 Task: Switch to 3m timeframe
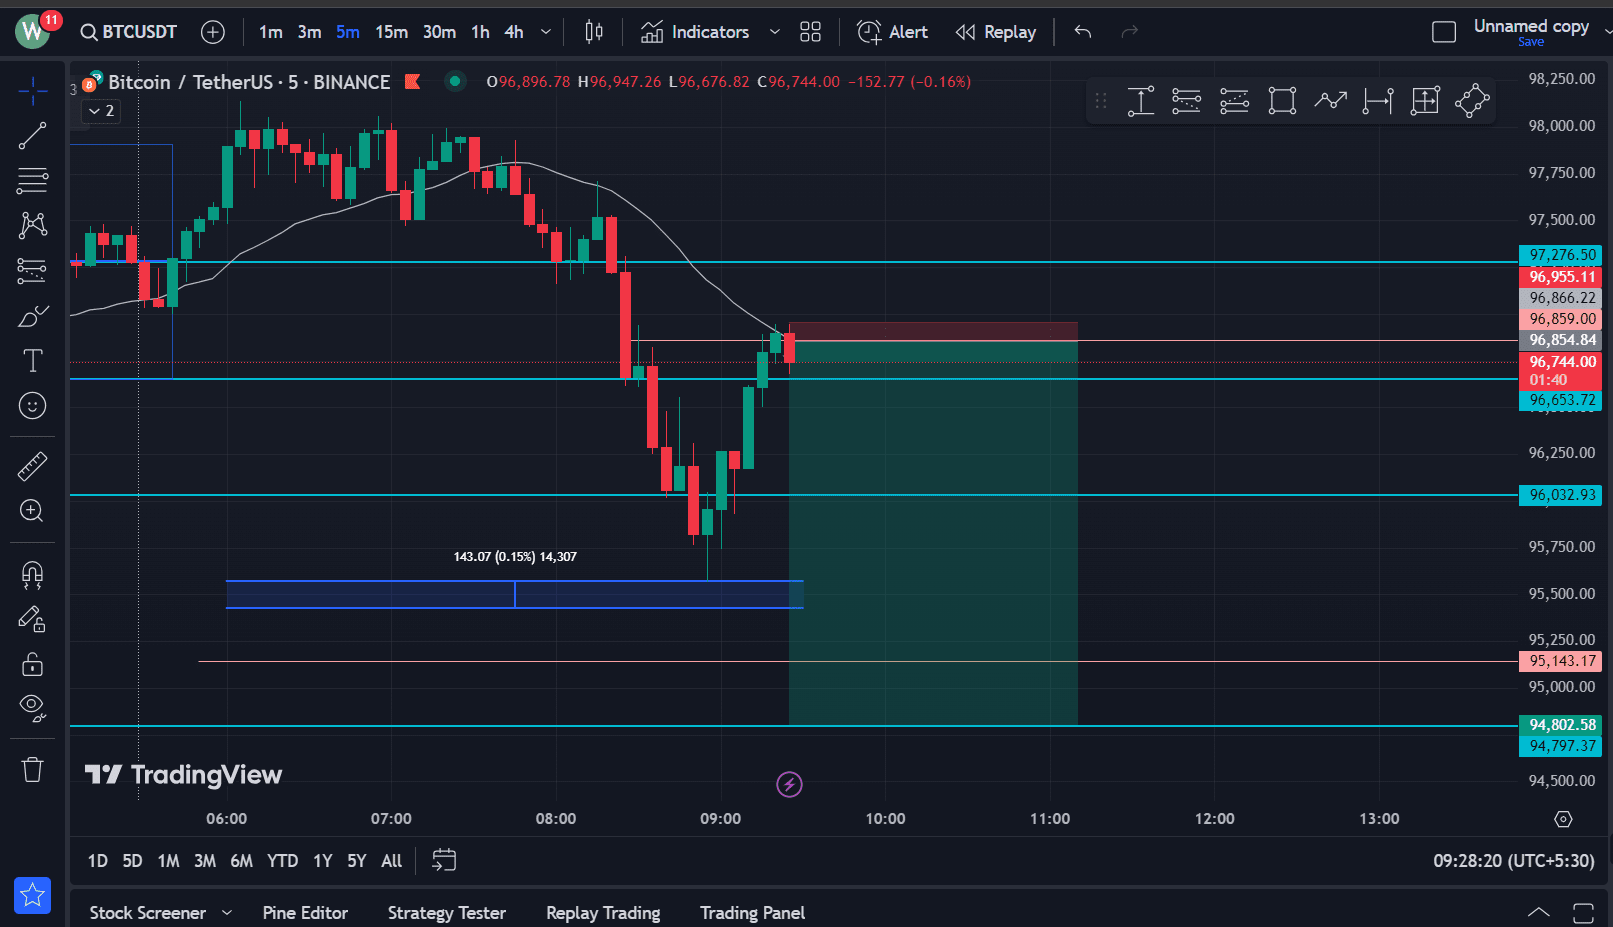(x=309, y=32)
